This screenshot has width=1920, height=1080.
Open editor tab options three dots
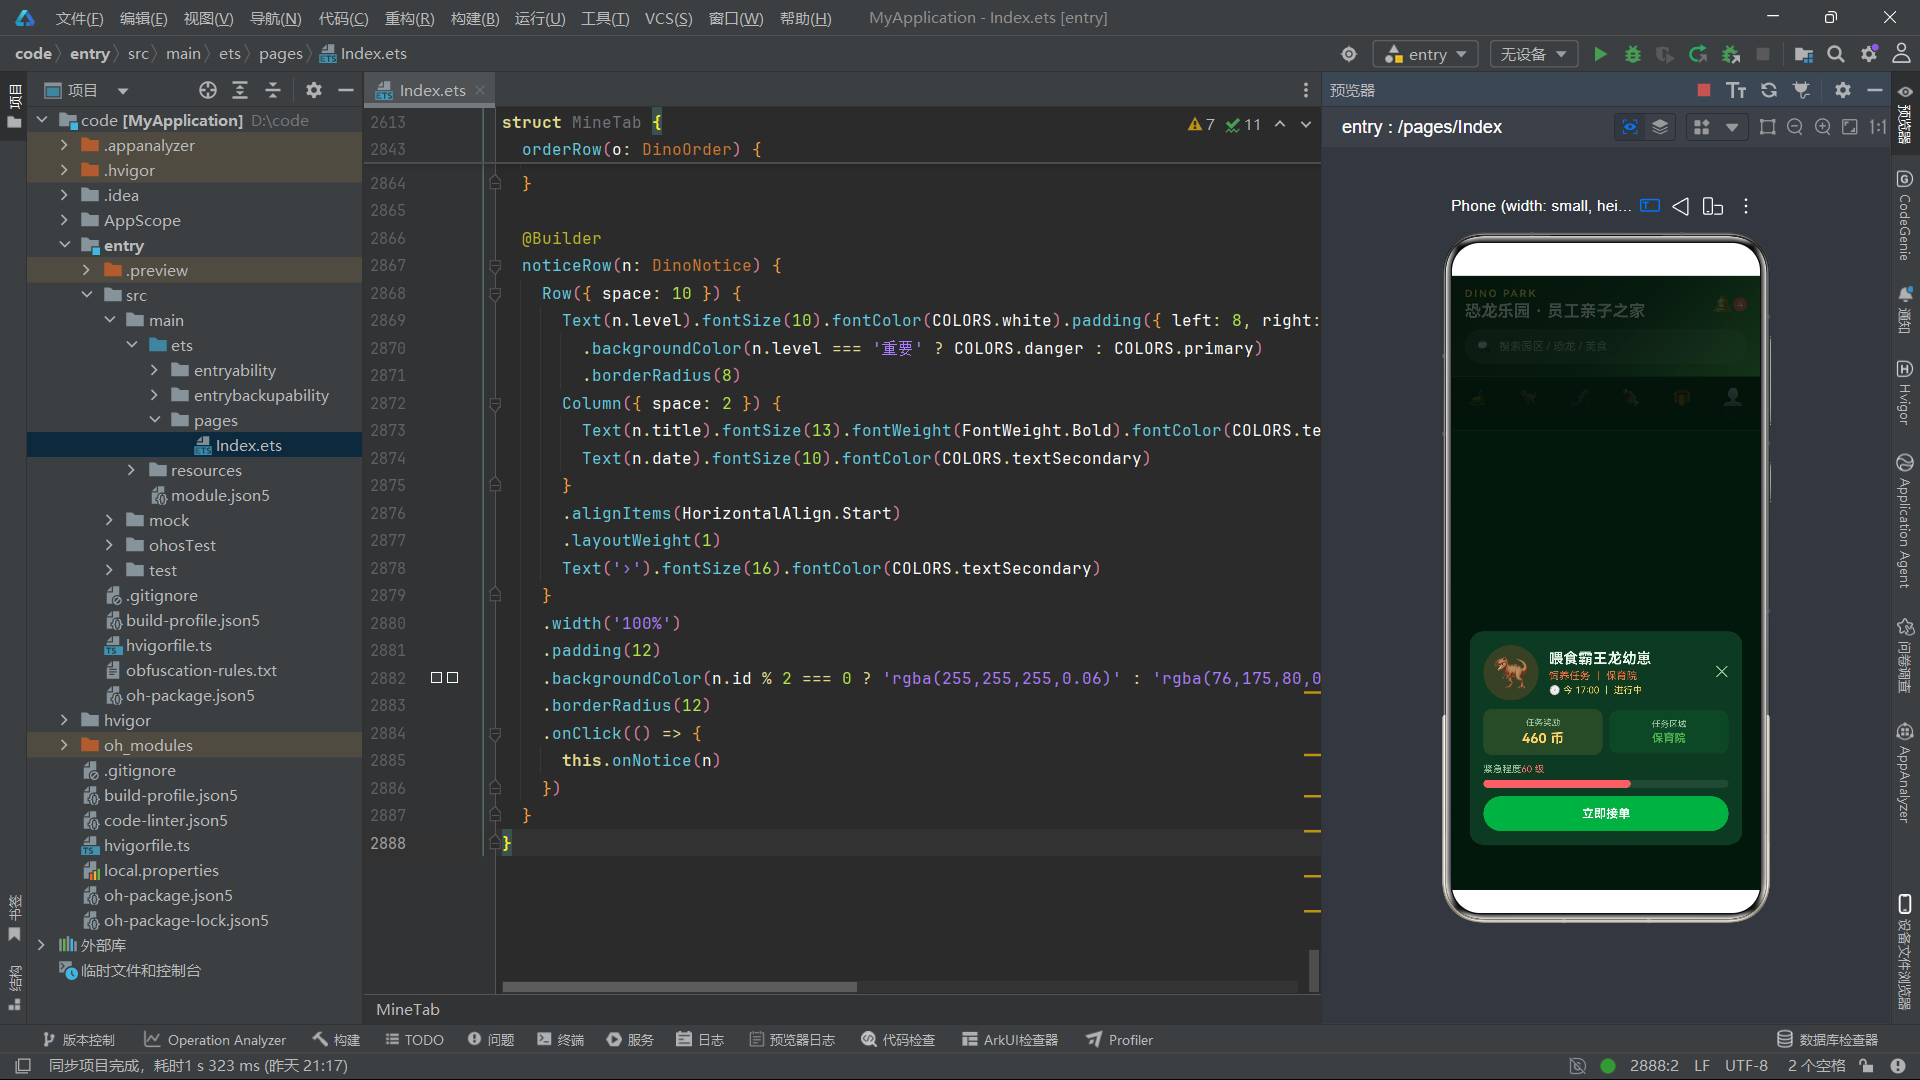click(x=1306, y=90)
